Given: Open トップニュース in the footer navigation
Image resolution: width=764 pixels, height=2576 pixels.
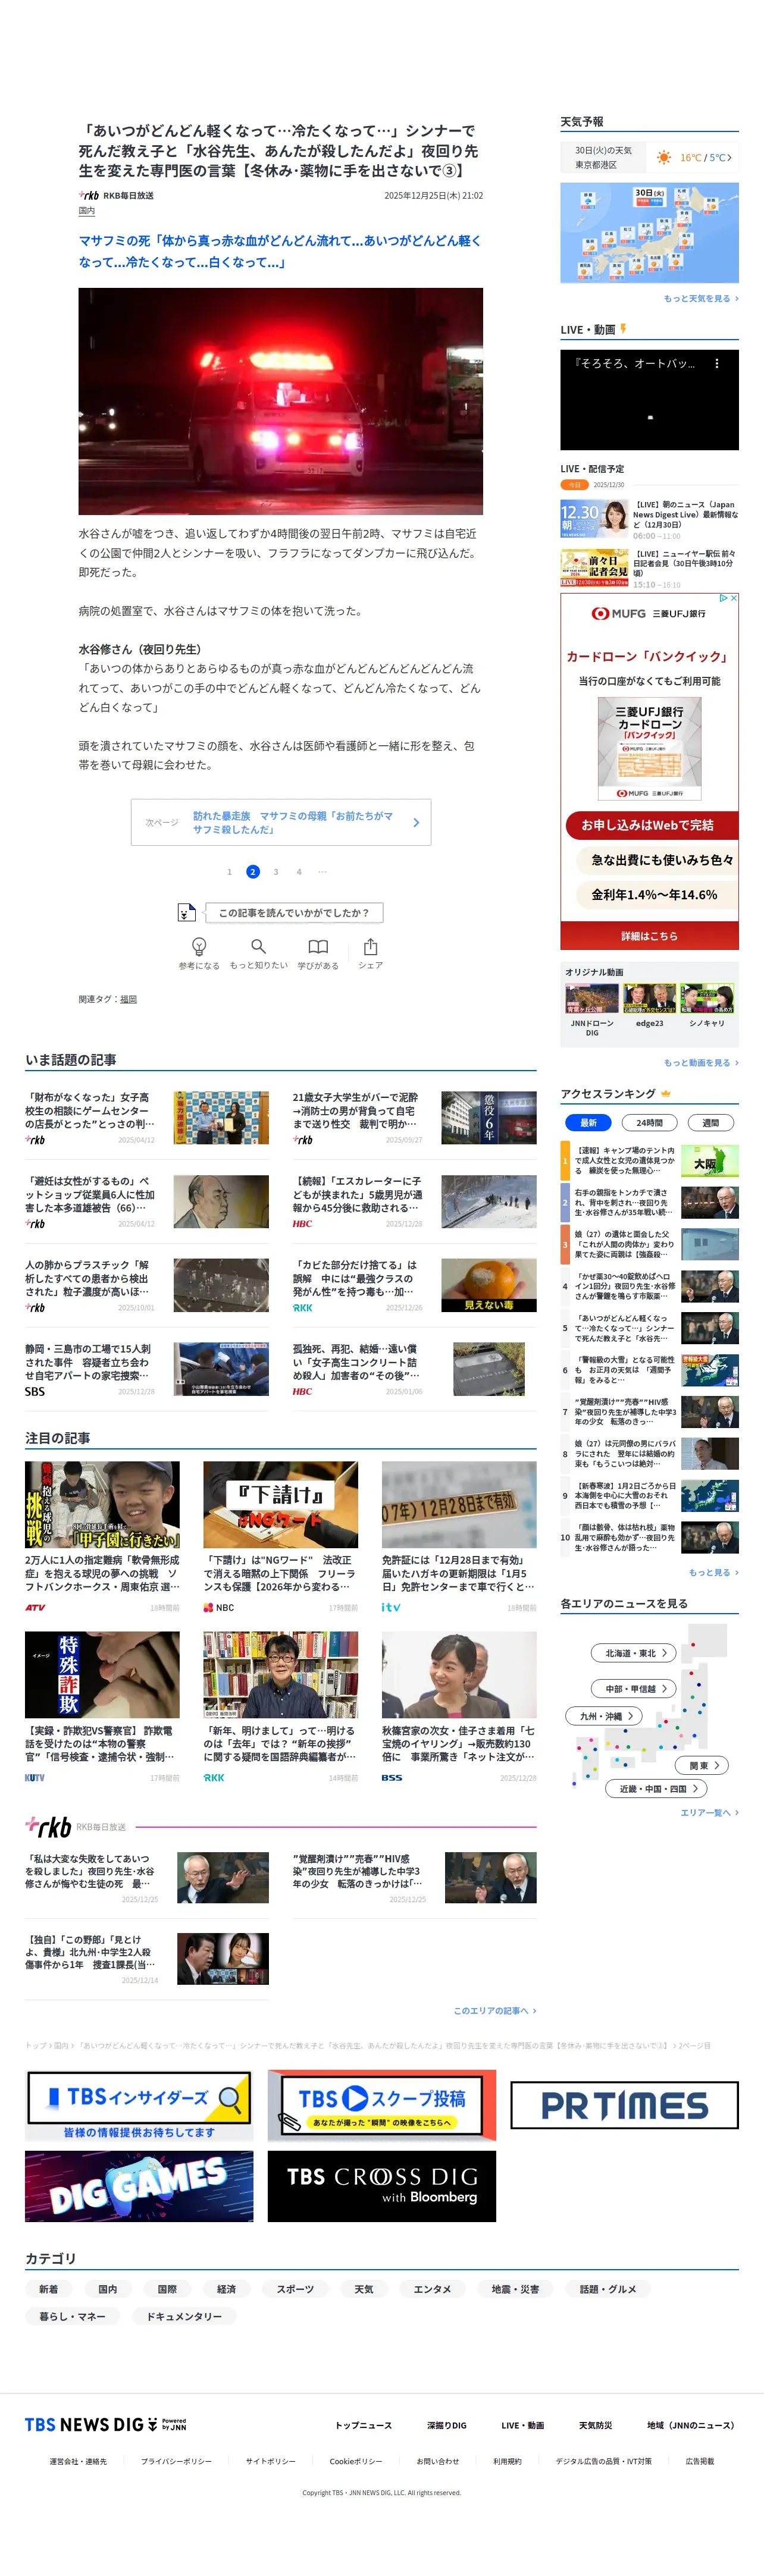Looking at the screenshot, I should point(363,2425).
